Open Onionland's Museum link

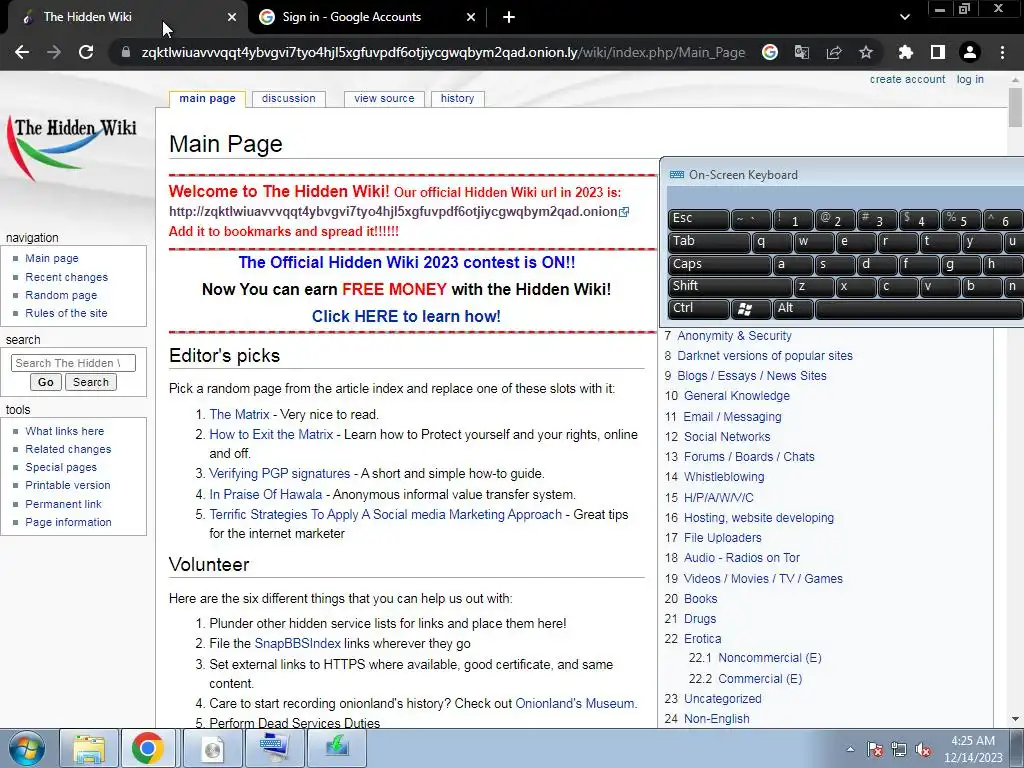click(x=575, y=703)
